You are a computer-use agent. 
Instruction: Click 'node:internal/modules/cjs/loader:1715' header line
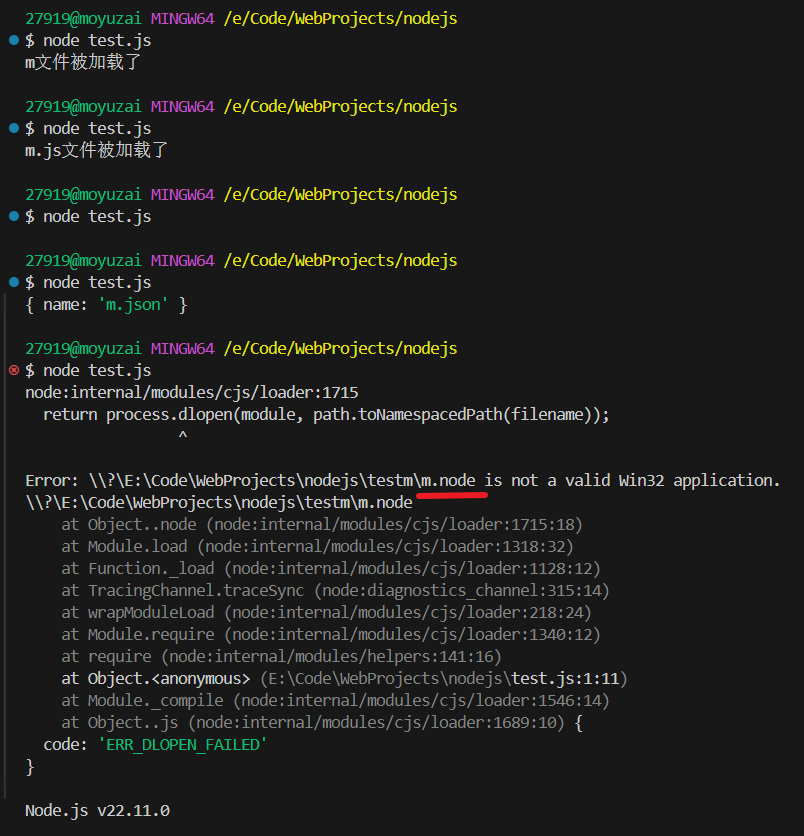(x=192, y=392)
